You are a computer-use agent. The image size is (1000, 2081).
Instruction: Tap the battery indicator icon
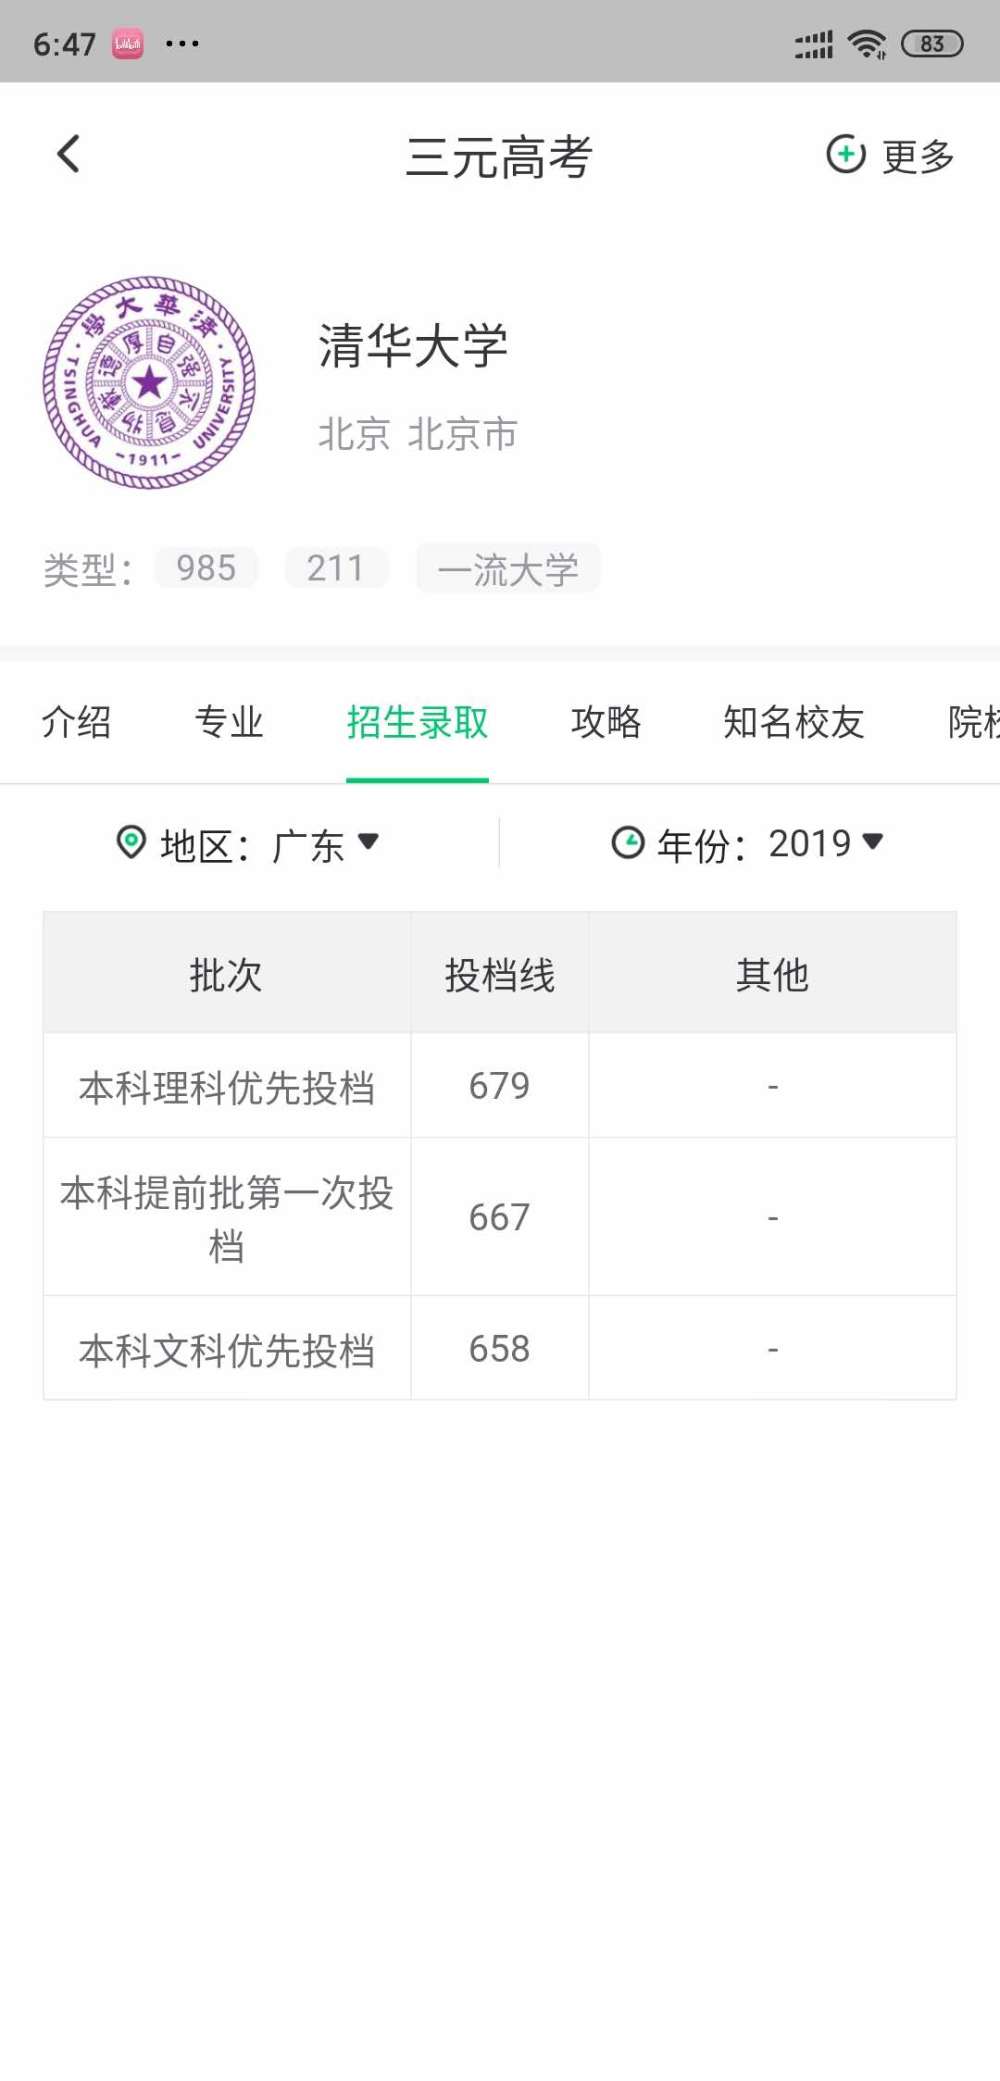click(x=931, y=44)
